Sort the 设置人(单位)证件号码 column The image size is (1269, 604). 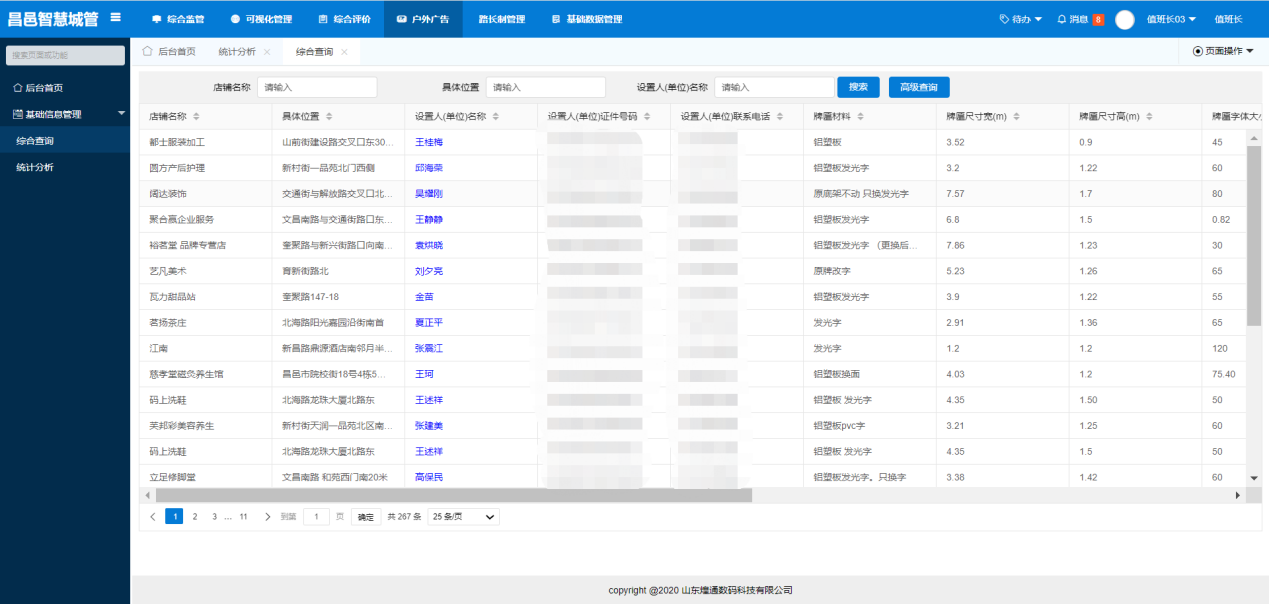pos(647,116)
